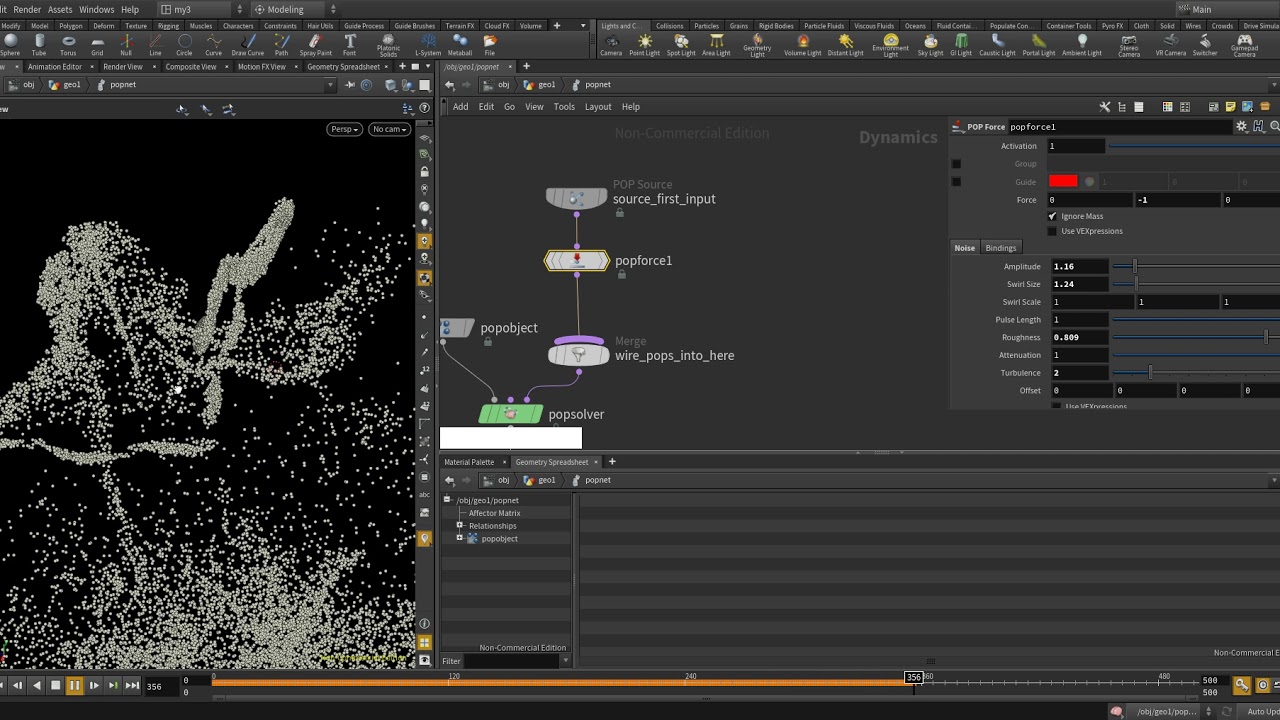Switch to the Material Palette tab
The height and width of the screenshot is (720, 1280).
point(469,462)
